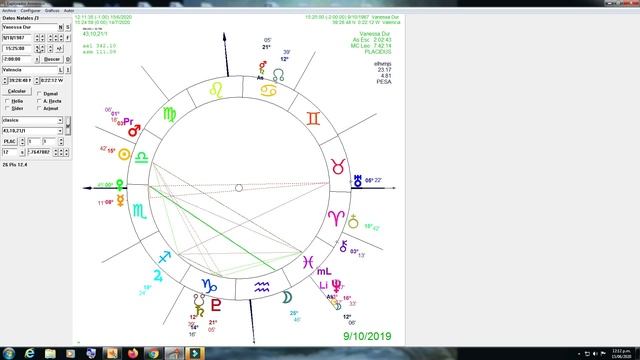The image size is (640, 360).
Task: Click the blue Uranus glyph
Action: [x=358, y=181]
